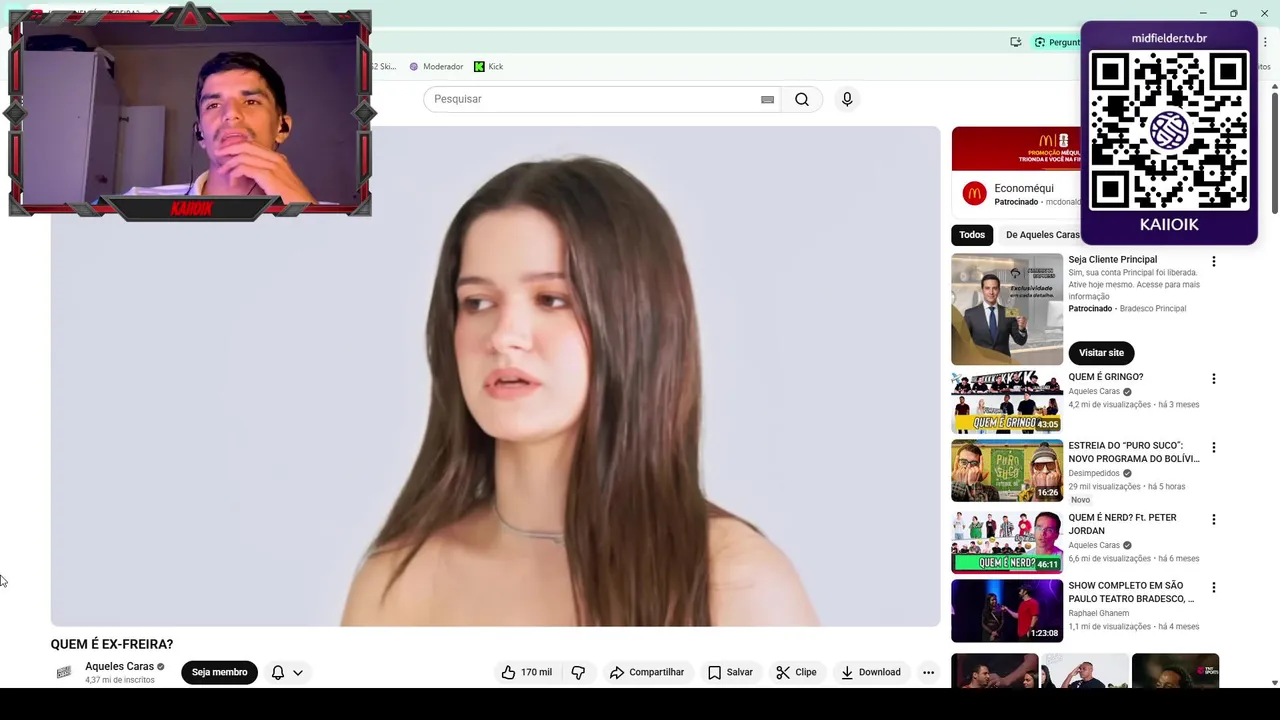Open the Moderador bookmark
1280x720 pixels.
[x=436, y=66]
